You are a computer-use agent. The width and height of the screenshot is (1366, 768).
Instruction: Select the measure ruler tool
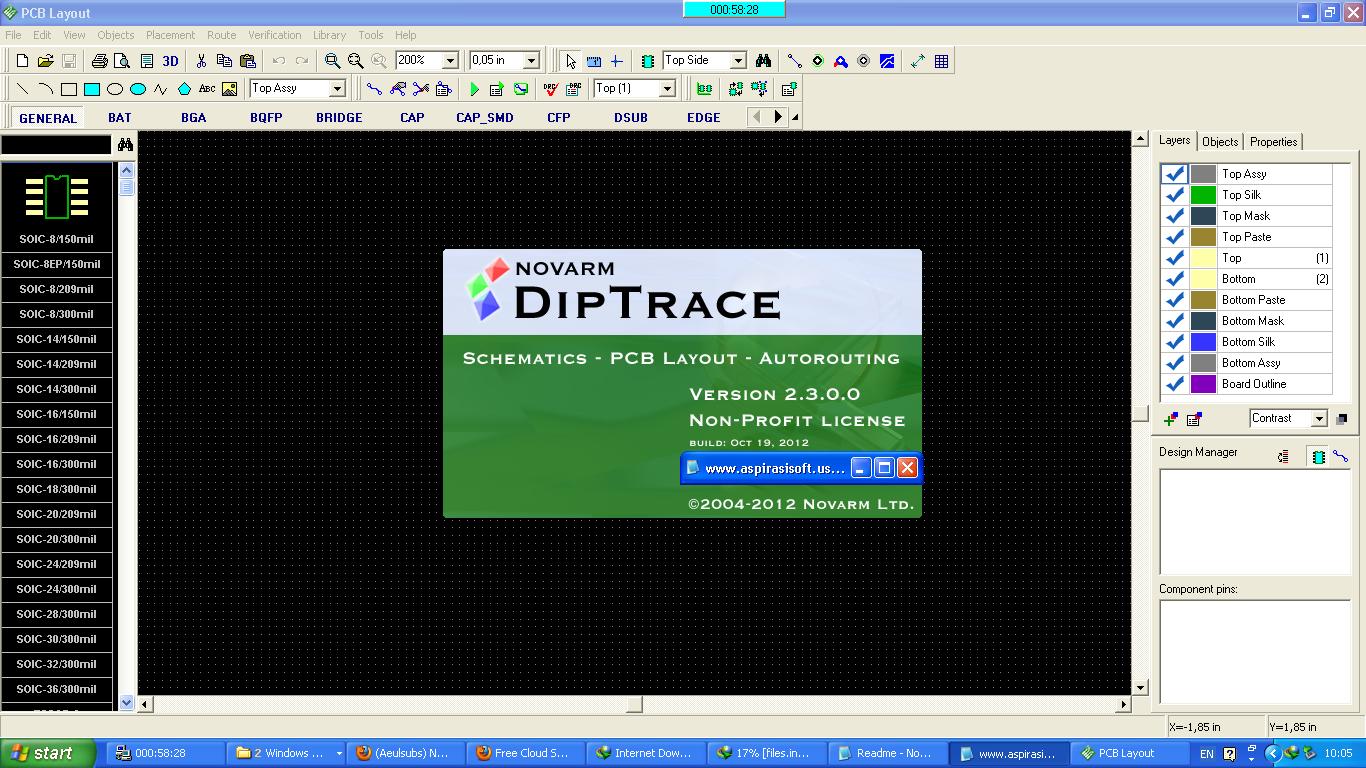click(593, 61)
